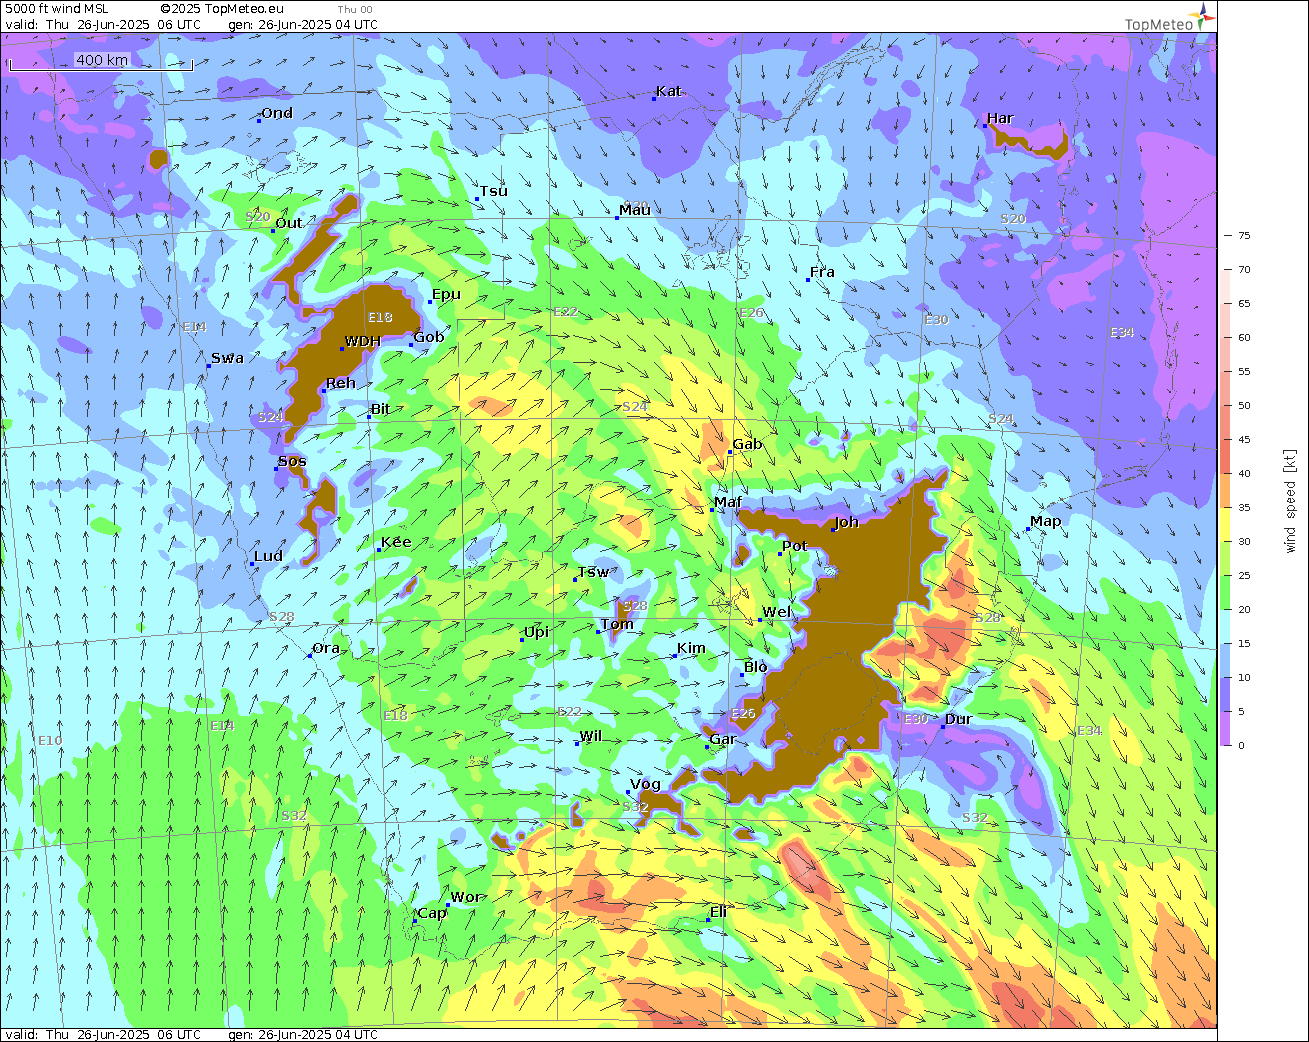Click the Ora city label

(x=326, y=648)
